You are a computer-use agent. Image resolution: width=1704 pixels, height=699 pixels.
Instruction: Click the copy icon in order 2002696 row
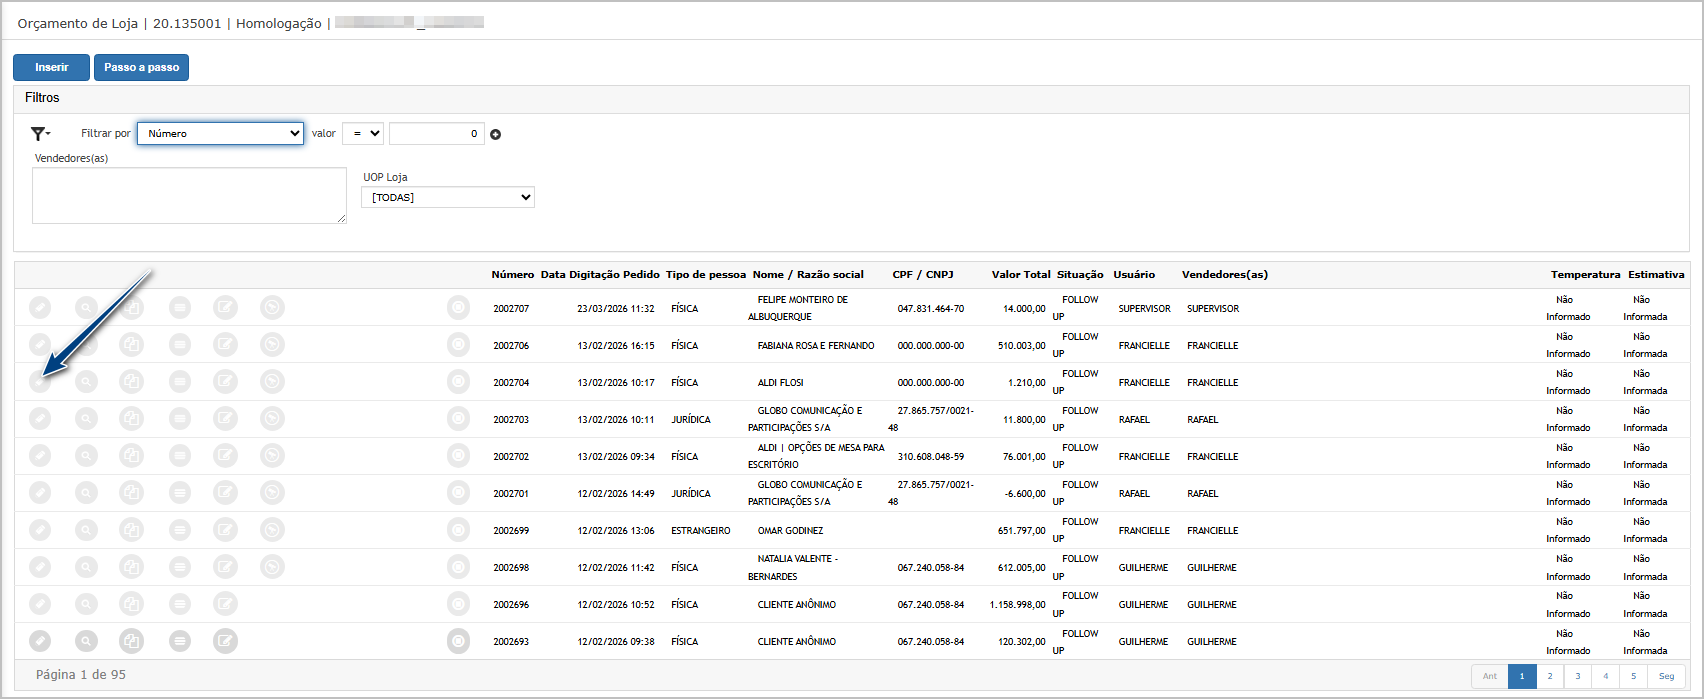[x=131, y=604]
